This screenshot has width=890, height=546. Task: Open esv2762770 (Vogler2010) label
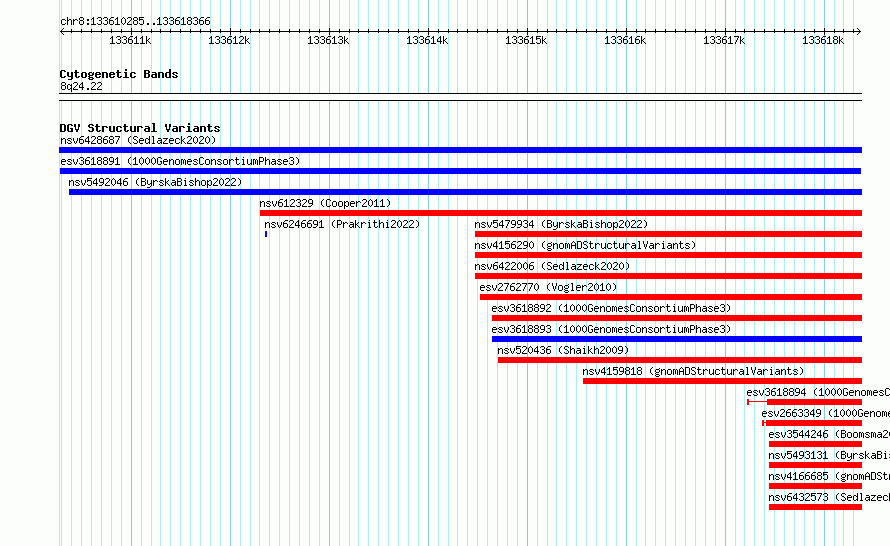[x=548, y=287]
